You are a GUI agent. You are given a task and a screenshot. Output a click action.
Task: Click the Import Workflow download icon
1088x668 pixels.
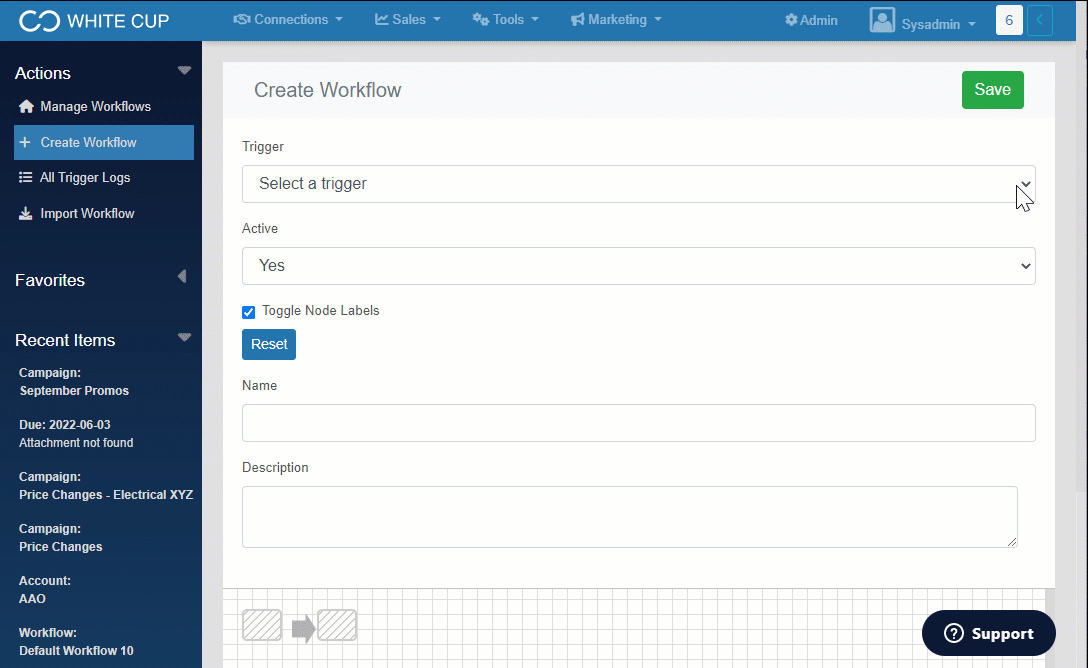tap(26, 214)
